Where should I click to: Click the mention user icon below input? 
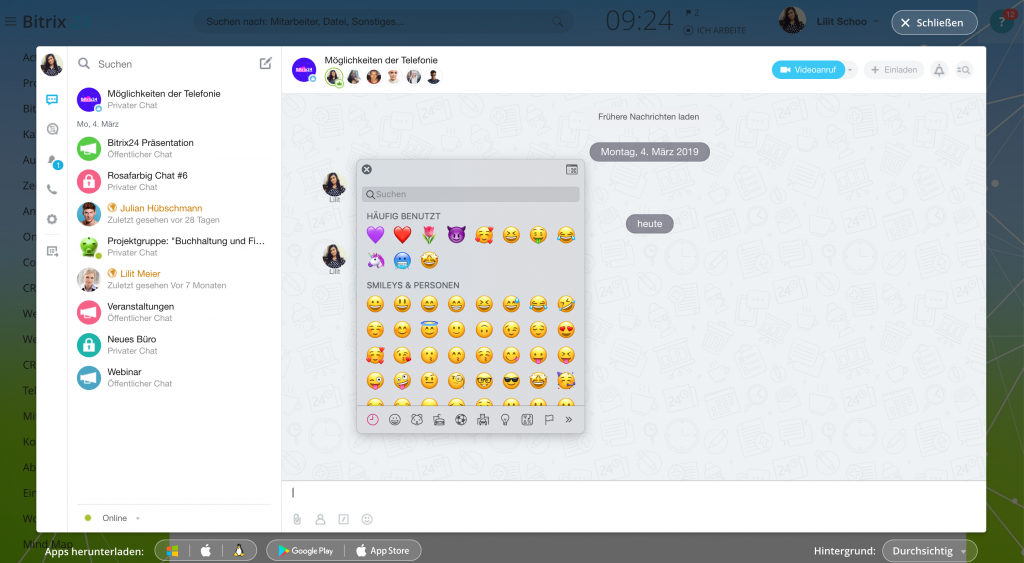(x=321, y=519)
